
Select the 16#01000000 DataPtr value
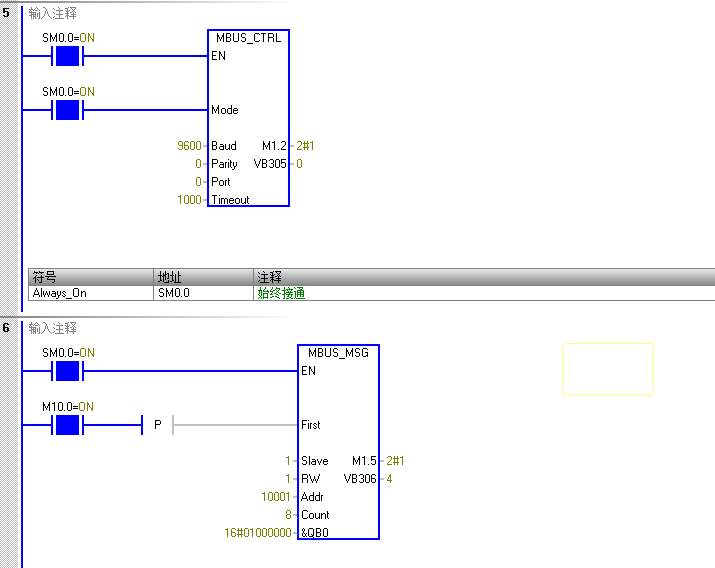pos(259,533)
